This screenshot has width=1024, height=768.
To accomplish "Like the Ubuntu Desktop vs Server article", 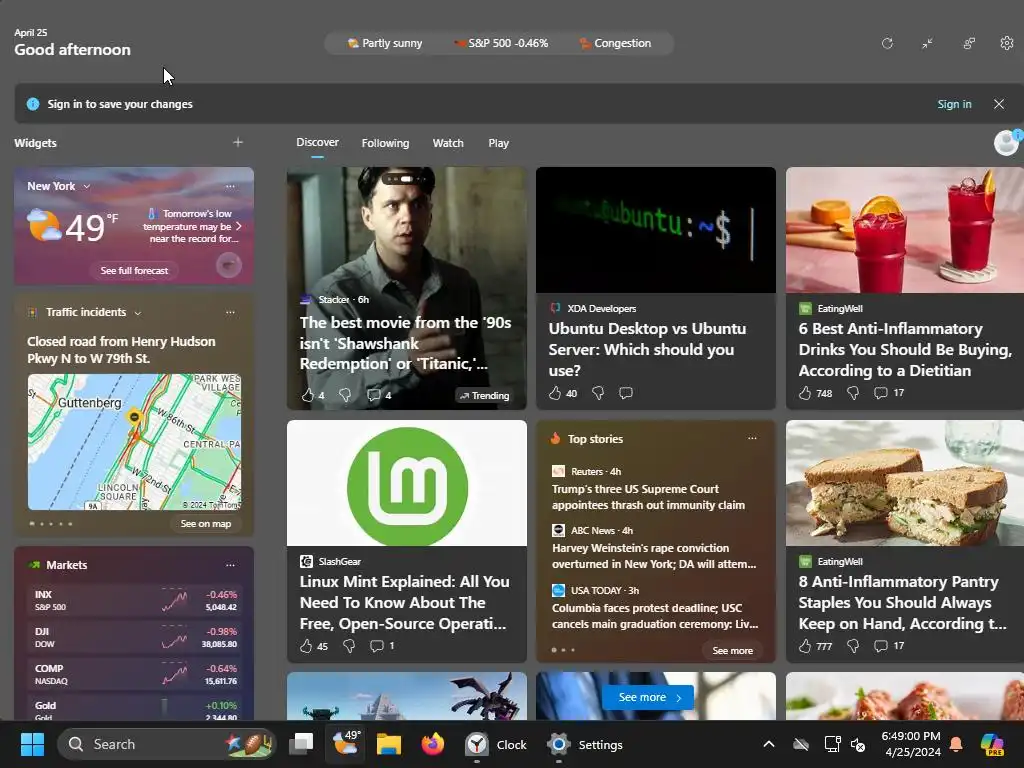I will point(555,393).
